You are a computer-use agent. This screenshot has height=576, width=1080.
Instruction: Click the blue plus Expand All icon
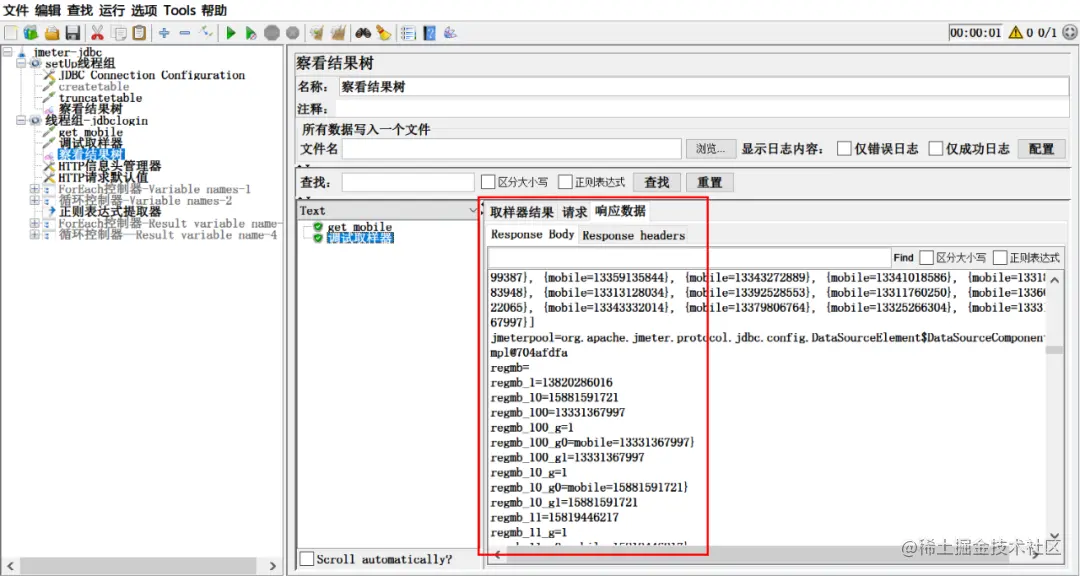[x=164, y=32]
